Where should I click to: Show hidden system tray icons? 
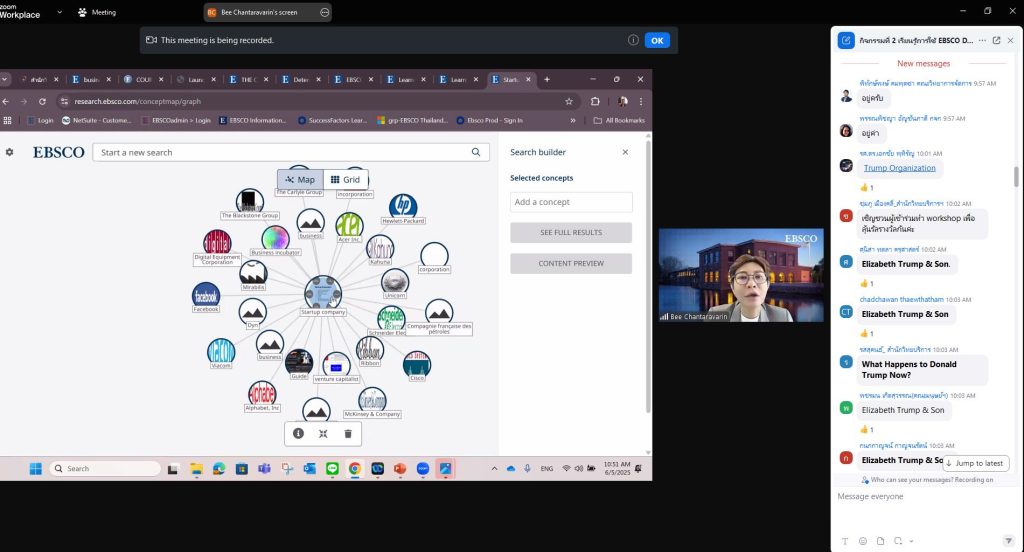pos(494,468)
